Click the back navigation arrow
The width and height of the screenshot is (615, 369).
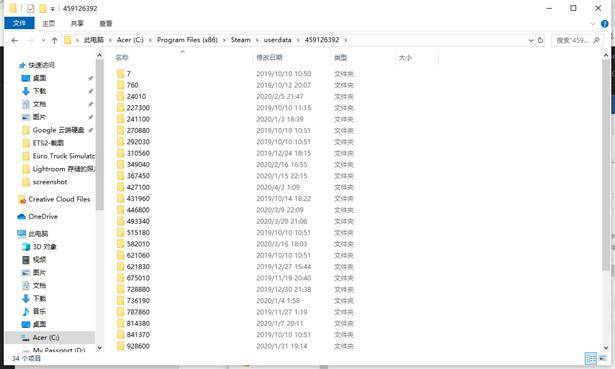click(x=15, y=40)
